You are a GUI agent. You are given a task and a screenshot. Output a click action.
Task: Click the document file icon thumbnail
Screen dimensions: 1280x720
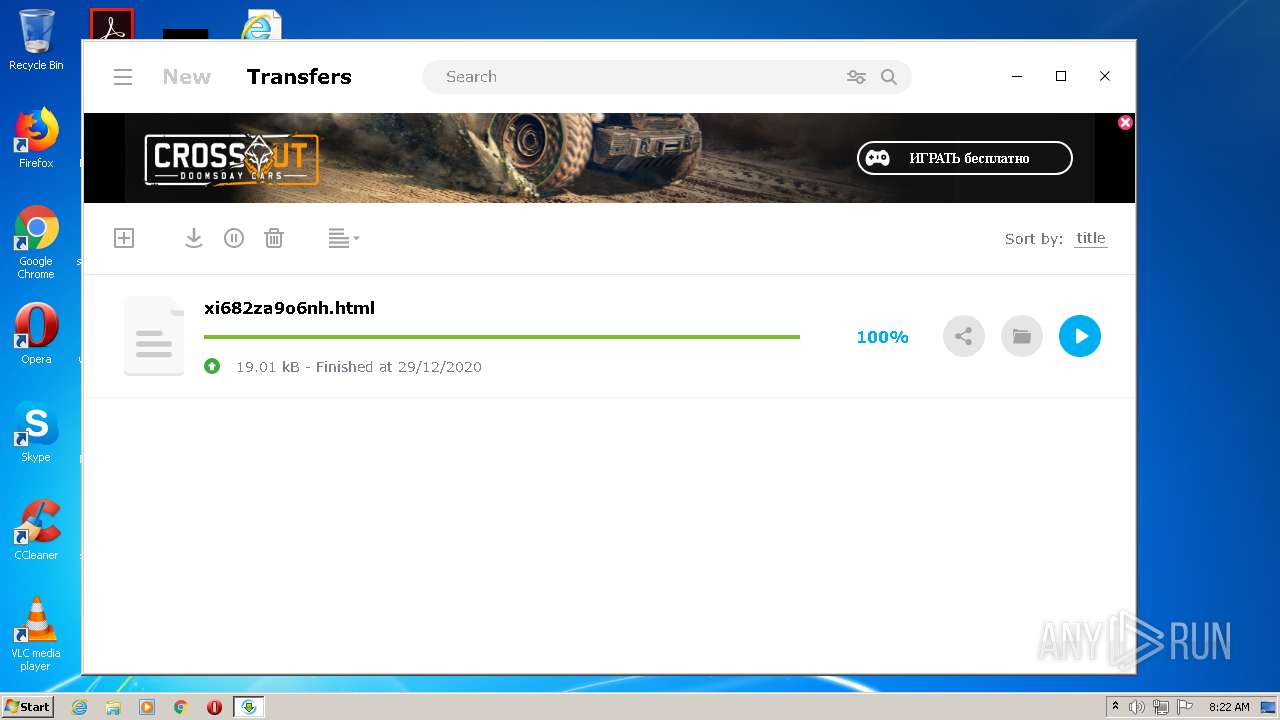tap(154, 336)
